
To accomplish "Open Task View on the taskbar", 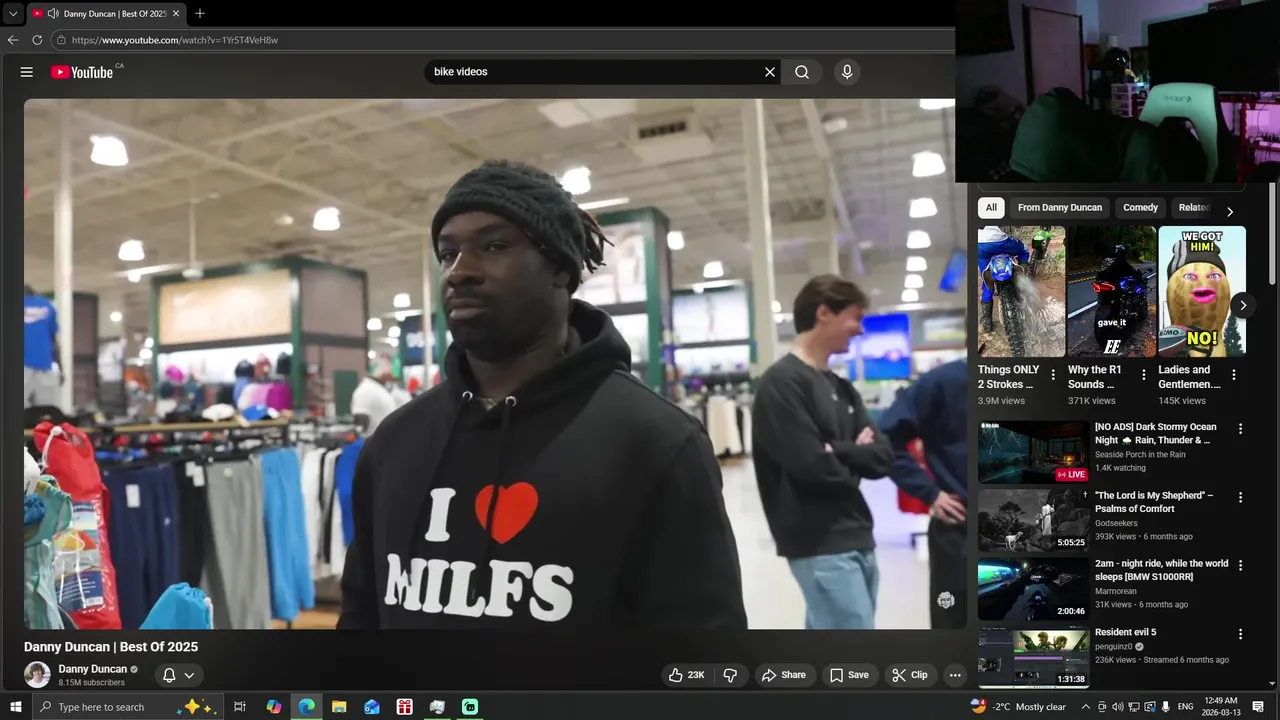I will tap(240, 707).
